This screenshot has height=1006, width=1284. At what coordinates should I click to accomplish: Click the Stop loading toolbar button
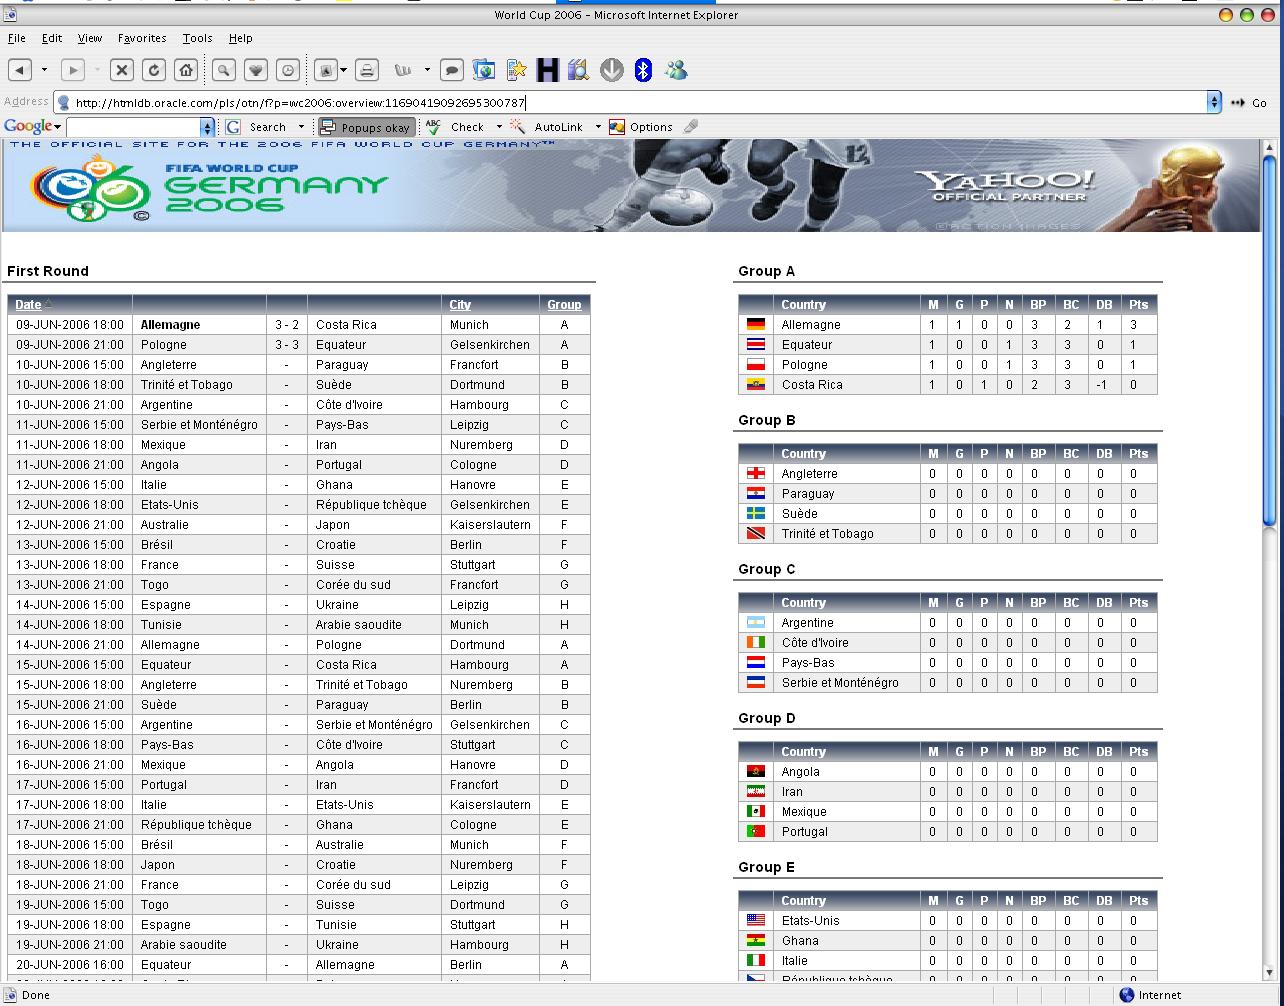tap(122, 70)
